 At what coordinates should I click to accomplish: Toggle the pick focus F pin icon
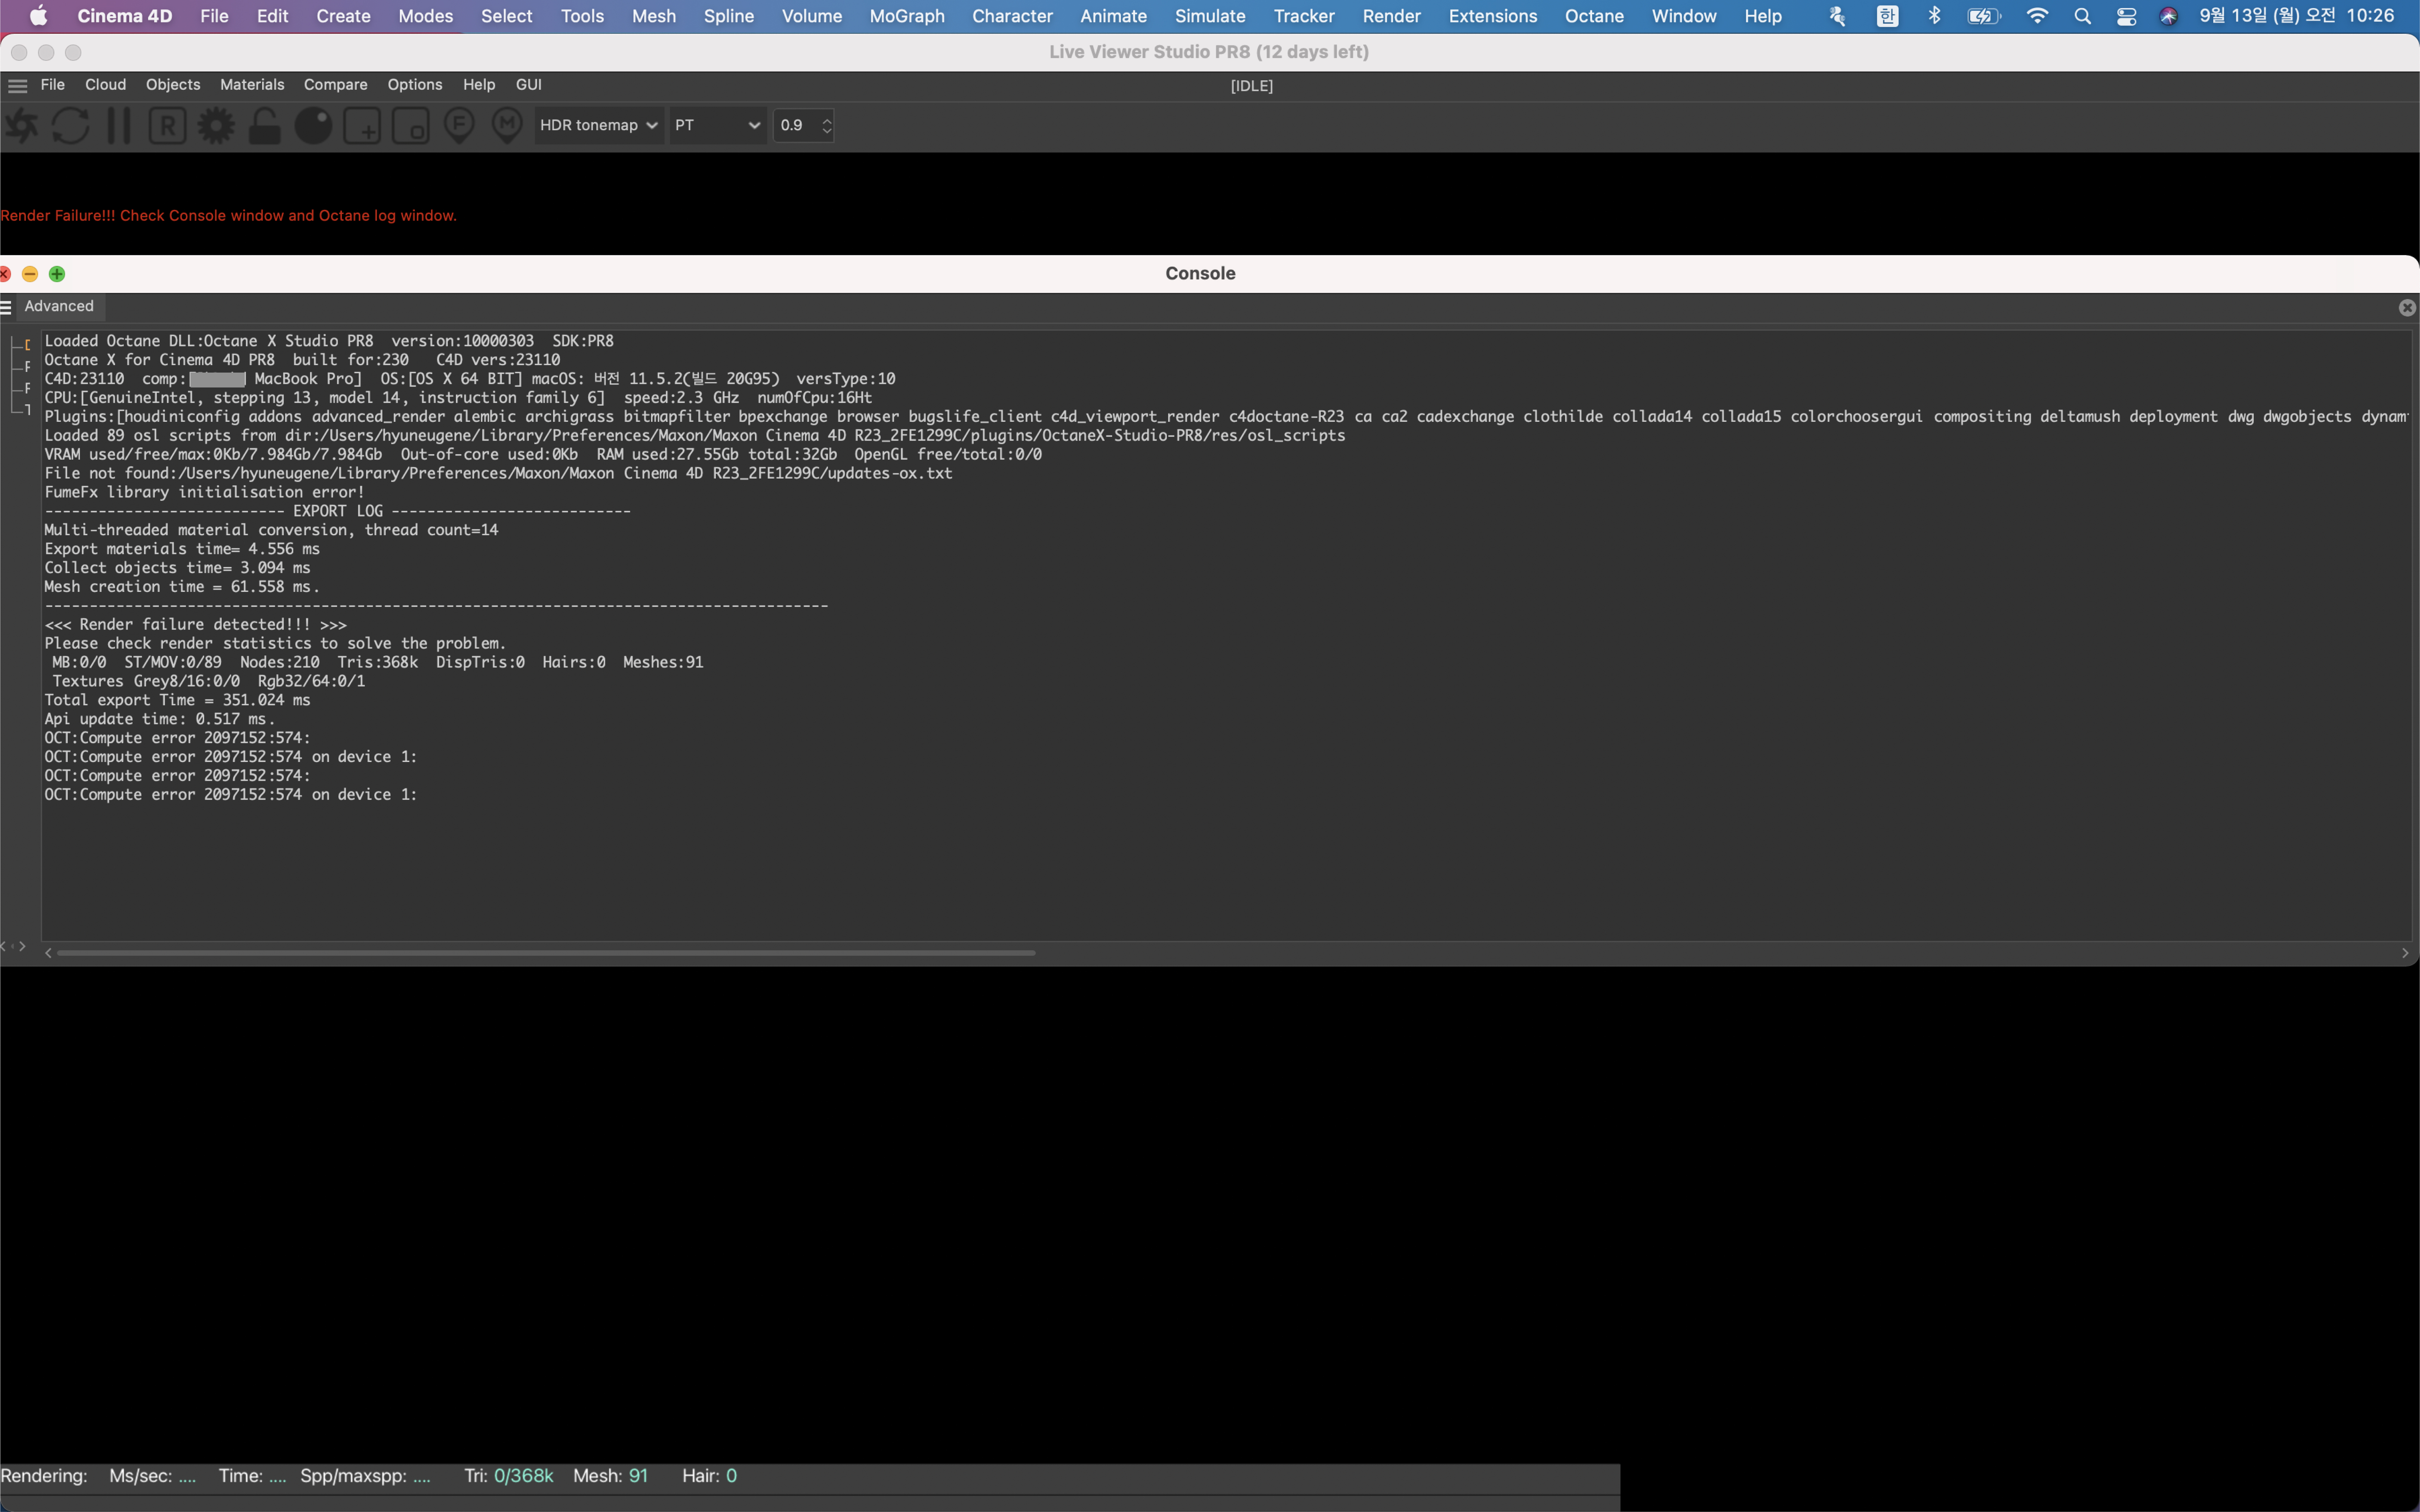pos(459,126)
